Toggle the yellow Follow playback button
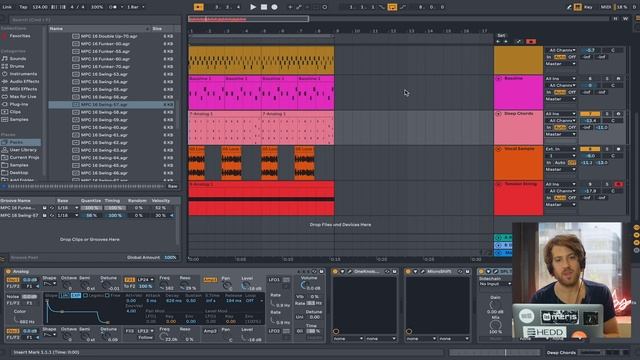The width and height of the screenshot is (640, 360). click(198, 7)
